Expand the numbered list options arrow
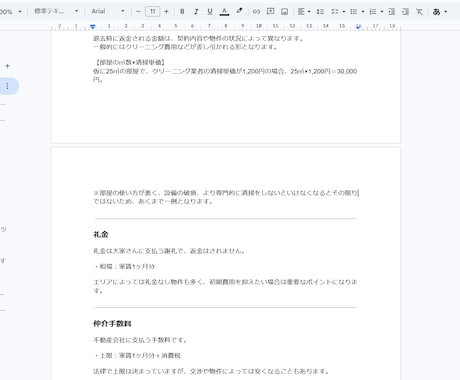Image resolution: width=460 pixels, height=380 pixels. click(382, 12)
